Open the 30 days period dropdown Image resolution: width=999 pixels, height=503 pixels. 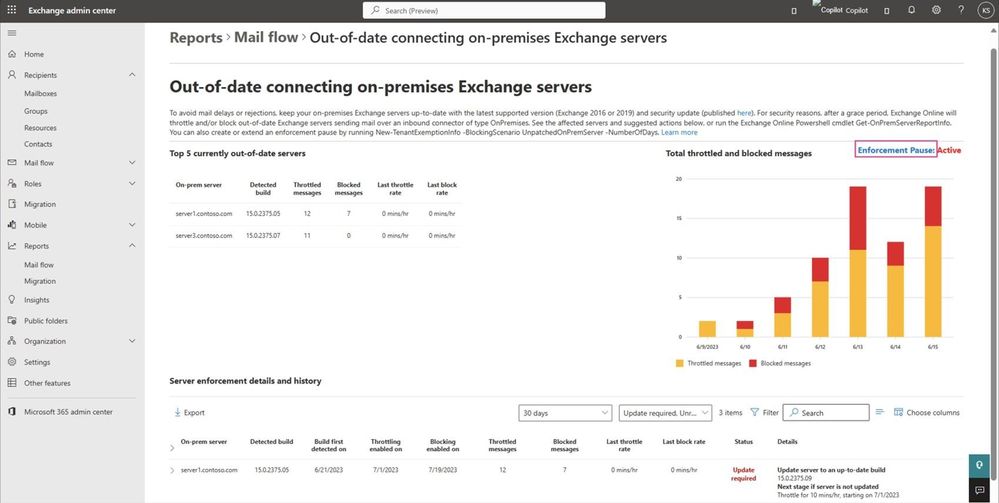coord(565,413)
